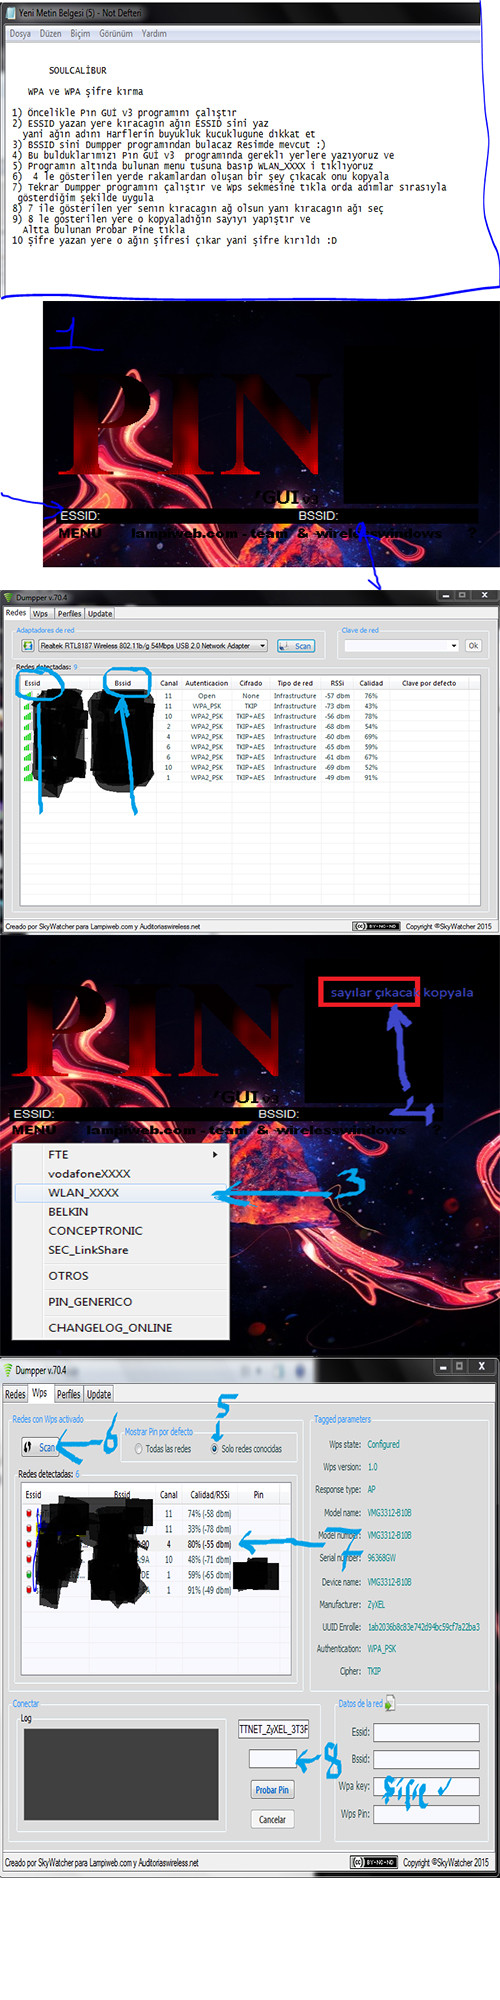Select the '-73 dbm' cell in the Redes list

coord(337,706)
